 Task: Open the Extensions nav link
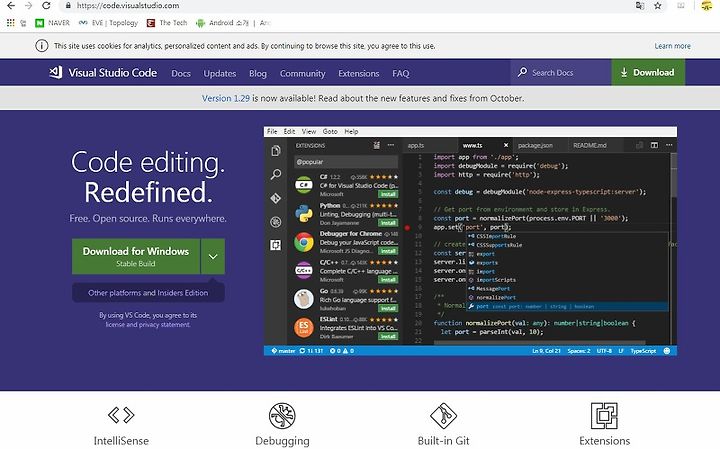pos(359,73)
